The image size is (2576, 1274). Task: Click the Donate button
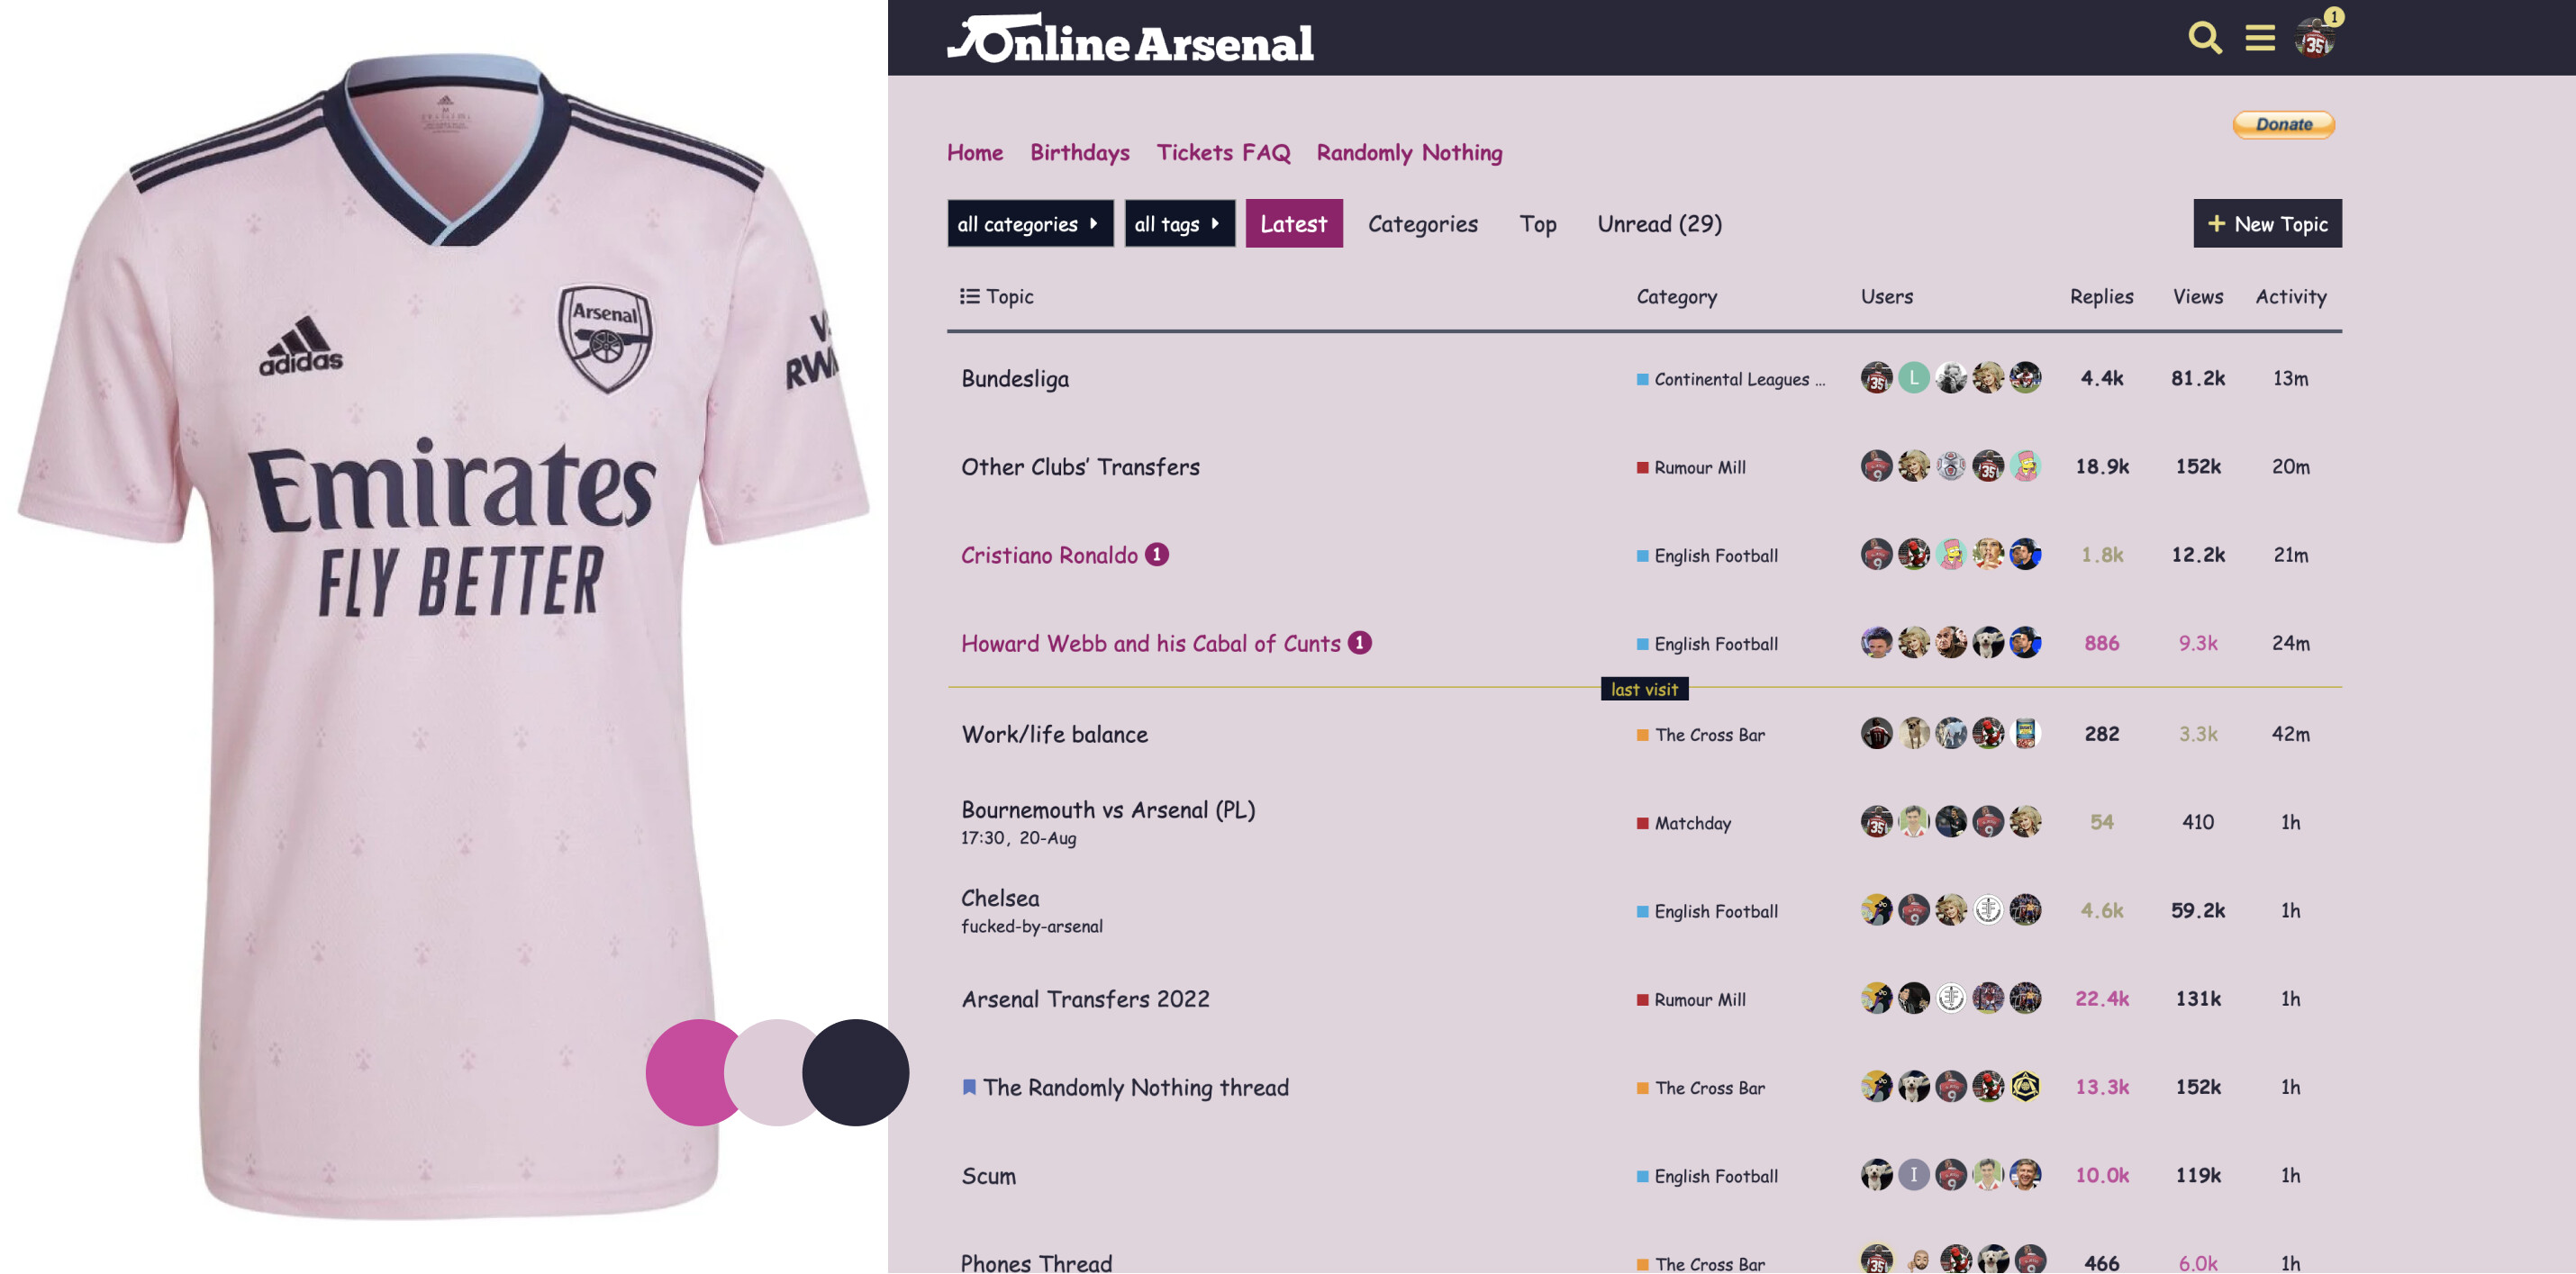(x=2283, y=124)
